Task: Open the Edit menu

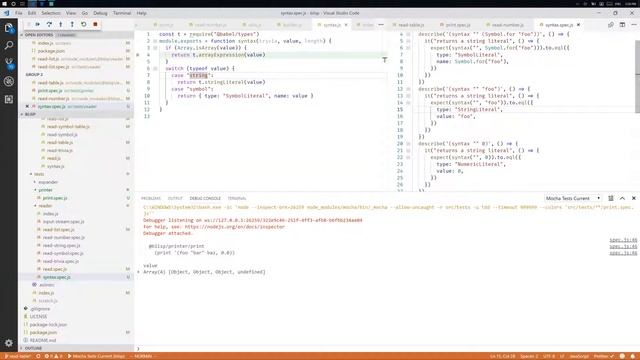Action: point(32,13)
